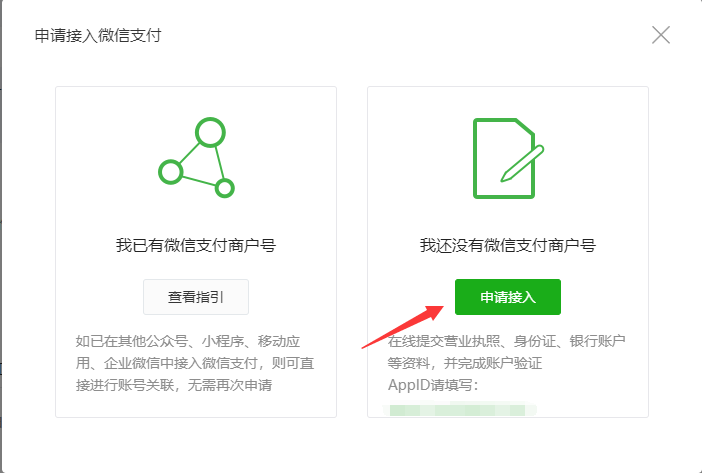Select the 我还没有微信支付商户号 heading

coord(508,245)
